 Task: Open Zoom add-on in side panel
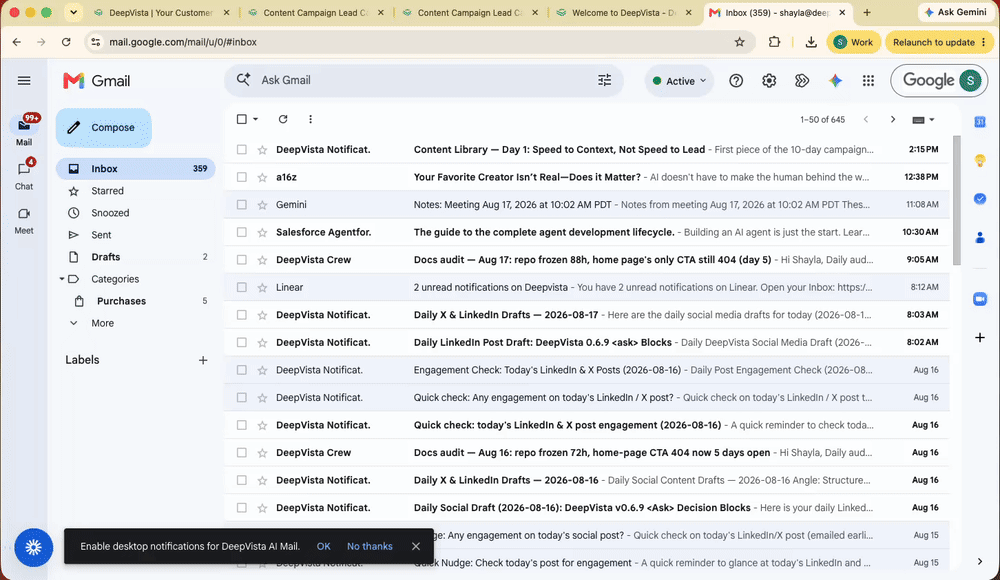pos(980,299)
